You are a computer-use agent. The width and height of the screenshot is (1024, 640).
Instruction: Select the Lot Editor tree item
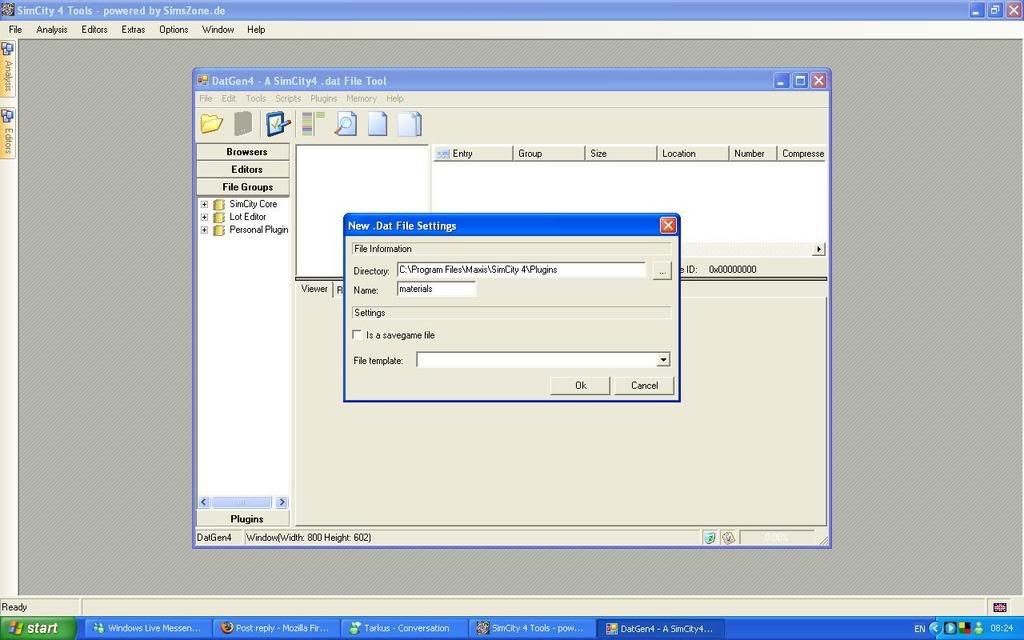[x=248, y=217]
